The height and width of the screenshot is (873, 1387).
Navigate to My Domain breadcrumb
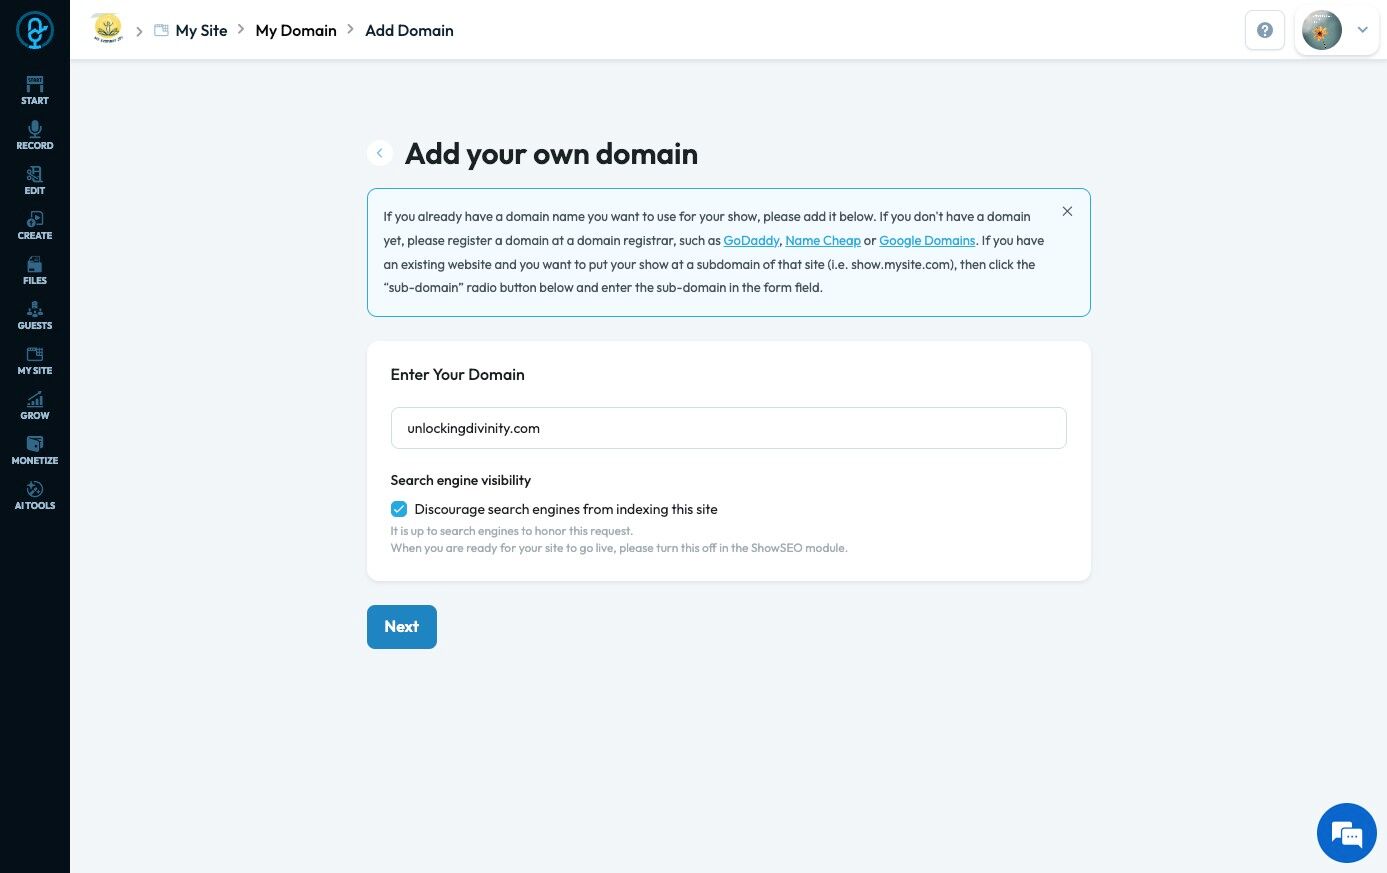pos(296,30)
